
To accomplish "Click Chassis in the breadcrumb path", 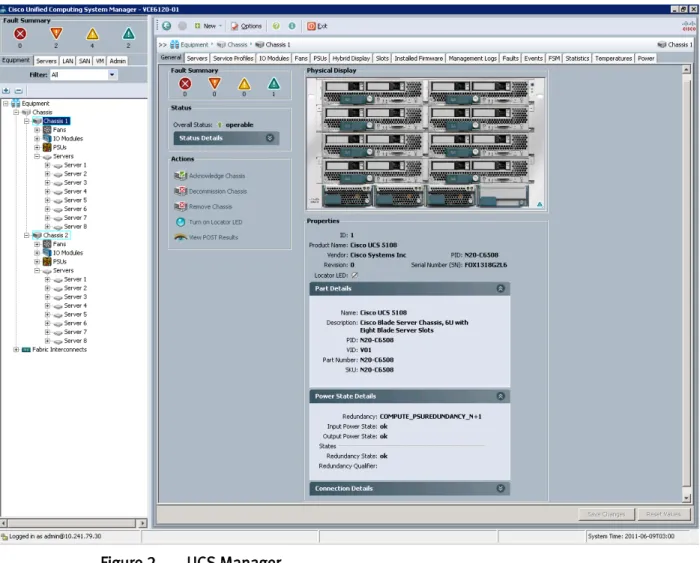I will [237, 45].
